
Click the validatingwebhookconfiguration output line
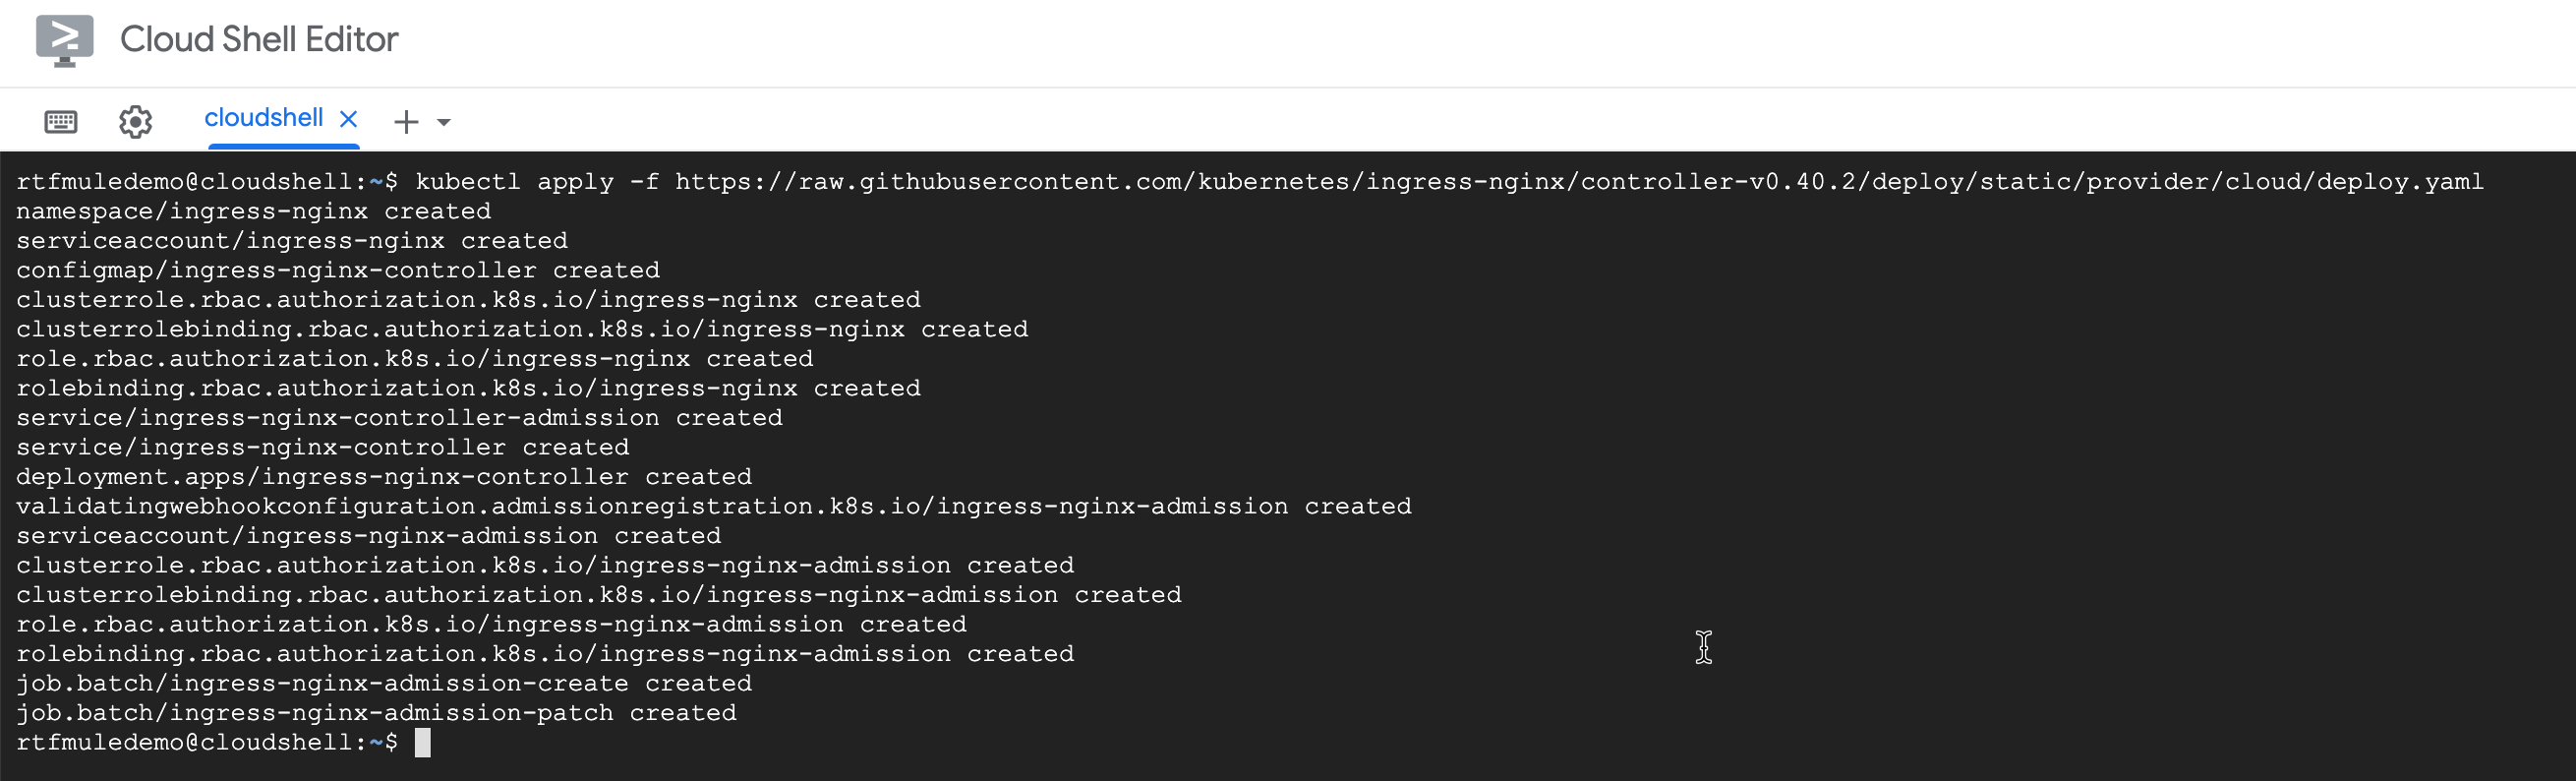[714, 507]
